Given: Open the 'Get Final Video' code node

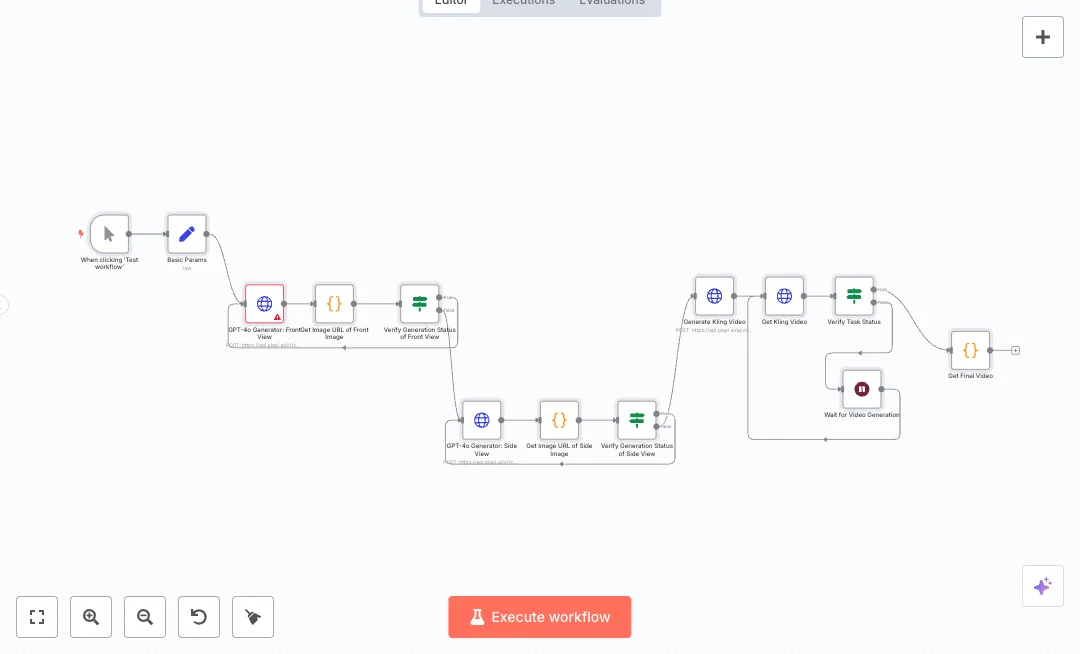Looking at the screenshot, I should click(970, 350).
